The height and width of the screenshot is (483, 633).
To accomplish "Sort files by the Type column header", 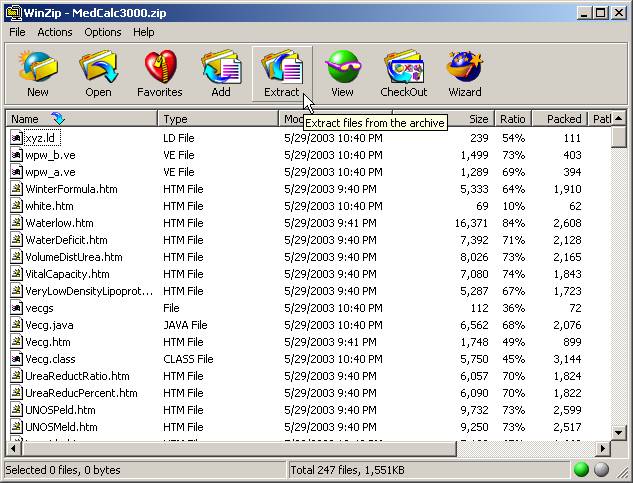I will coord(218,119).
